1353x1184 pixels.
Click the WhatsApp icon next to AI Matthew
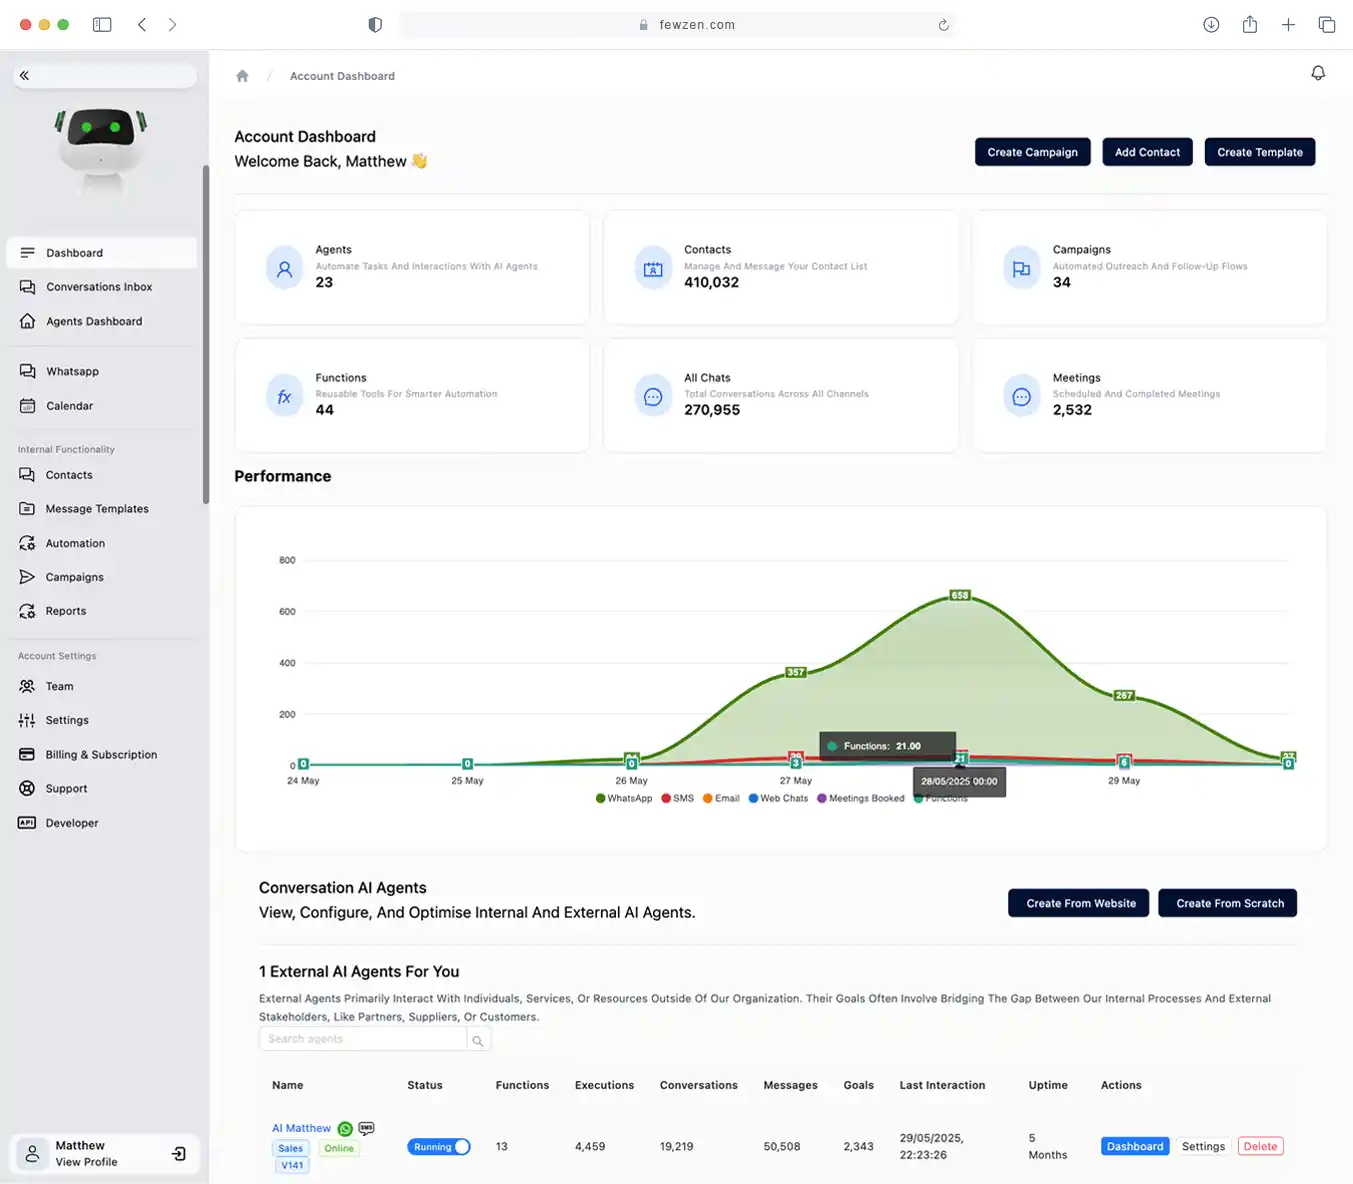pos(345,1129)
